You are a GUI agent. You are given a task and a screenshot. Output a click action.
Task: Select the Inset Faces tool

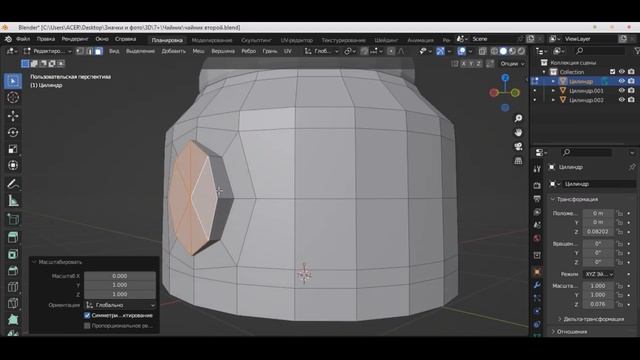[x=13, y=254]
